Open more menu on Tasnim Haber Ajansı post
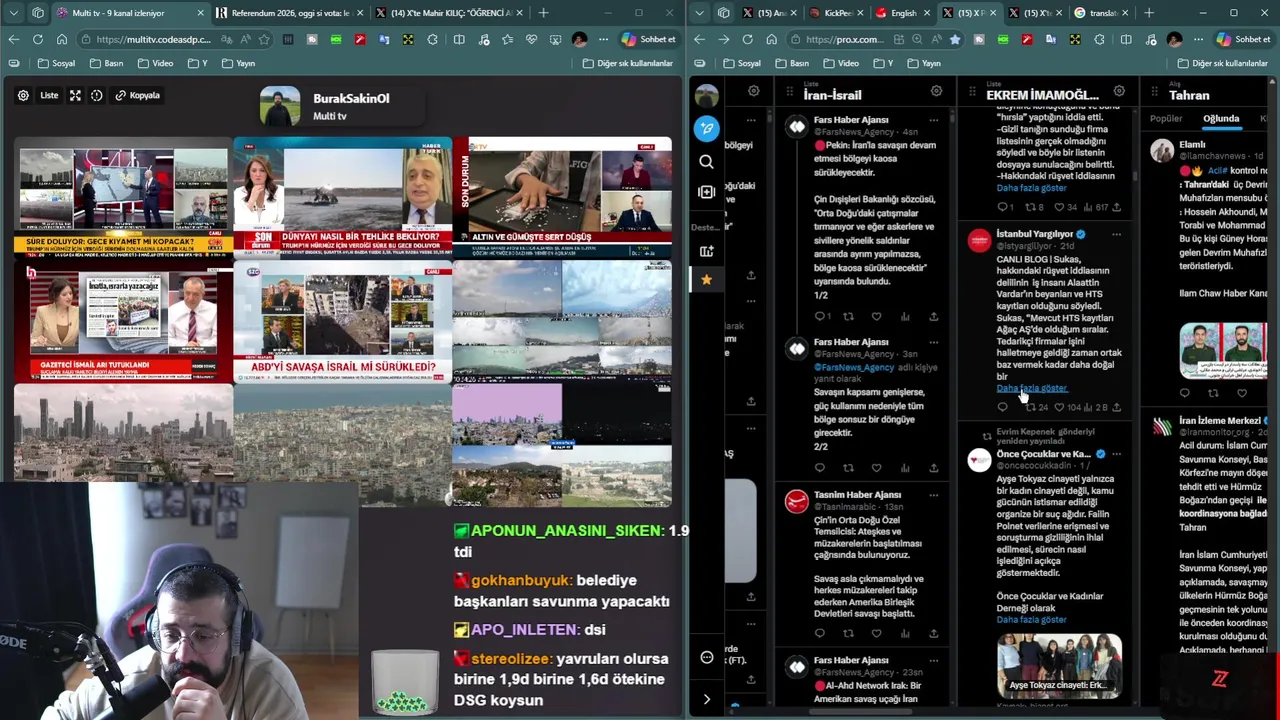This screenshot has height=720, width=1280. coord(933,495)
